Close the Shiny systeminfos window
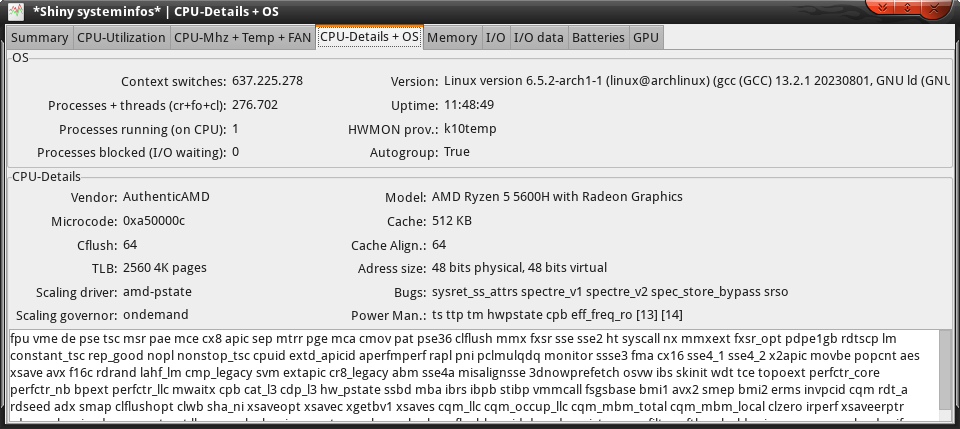The image size is (960, 429). click(934, 7)
